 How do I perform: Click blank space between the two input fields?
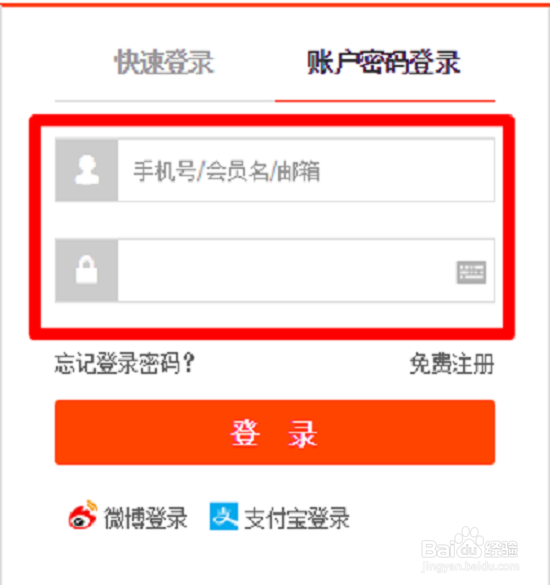coord(275,220)
